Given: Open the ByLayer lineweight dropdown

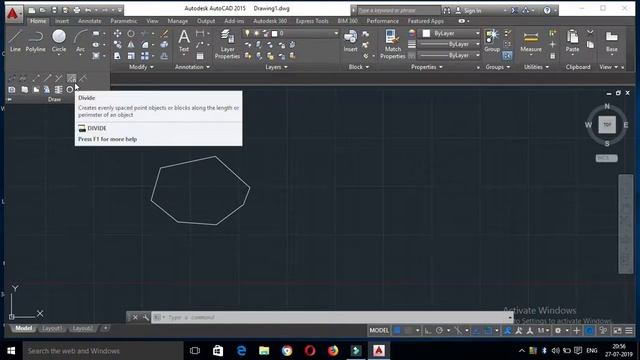Looking at the screenshot, I should coord(478,44).
